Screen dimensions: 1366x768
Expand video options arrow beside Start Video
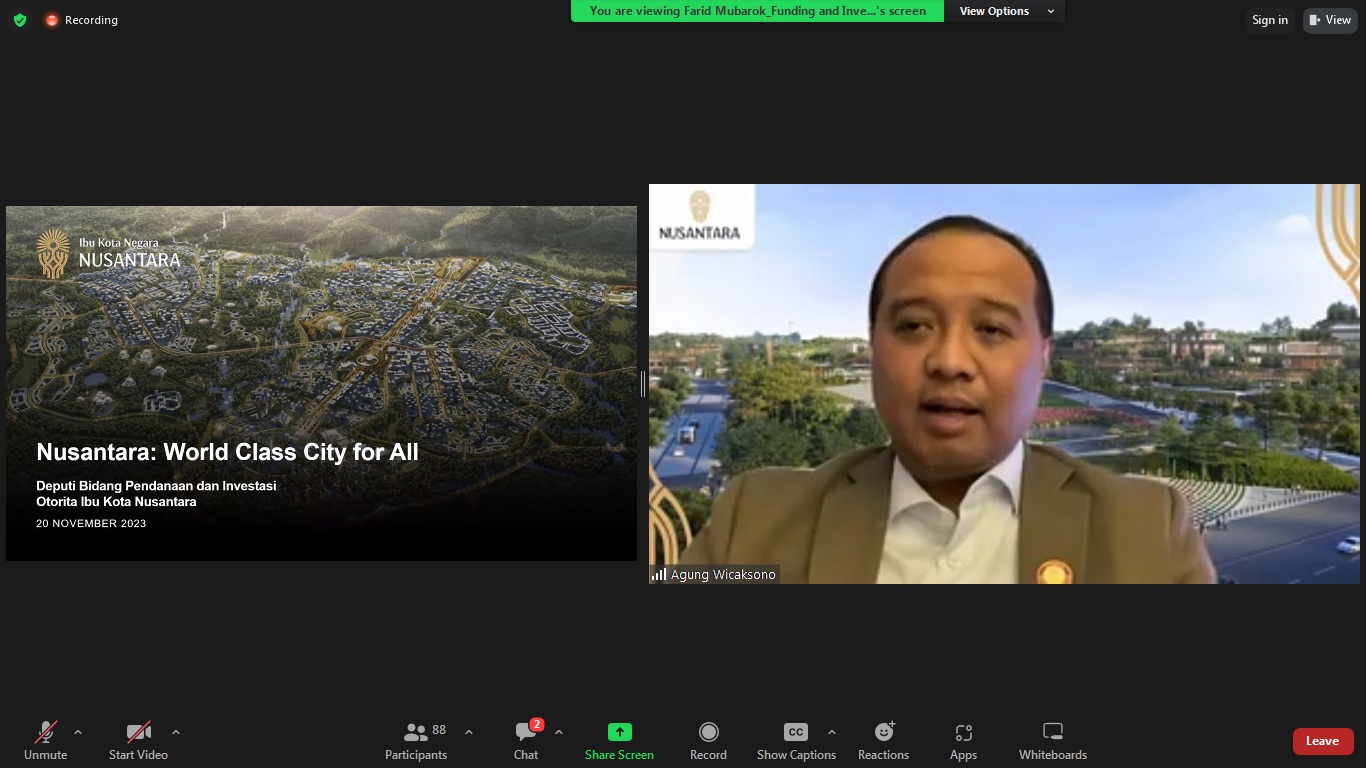tap(176, 732)
